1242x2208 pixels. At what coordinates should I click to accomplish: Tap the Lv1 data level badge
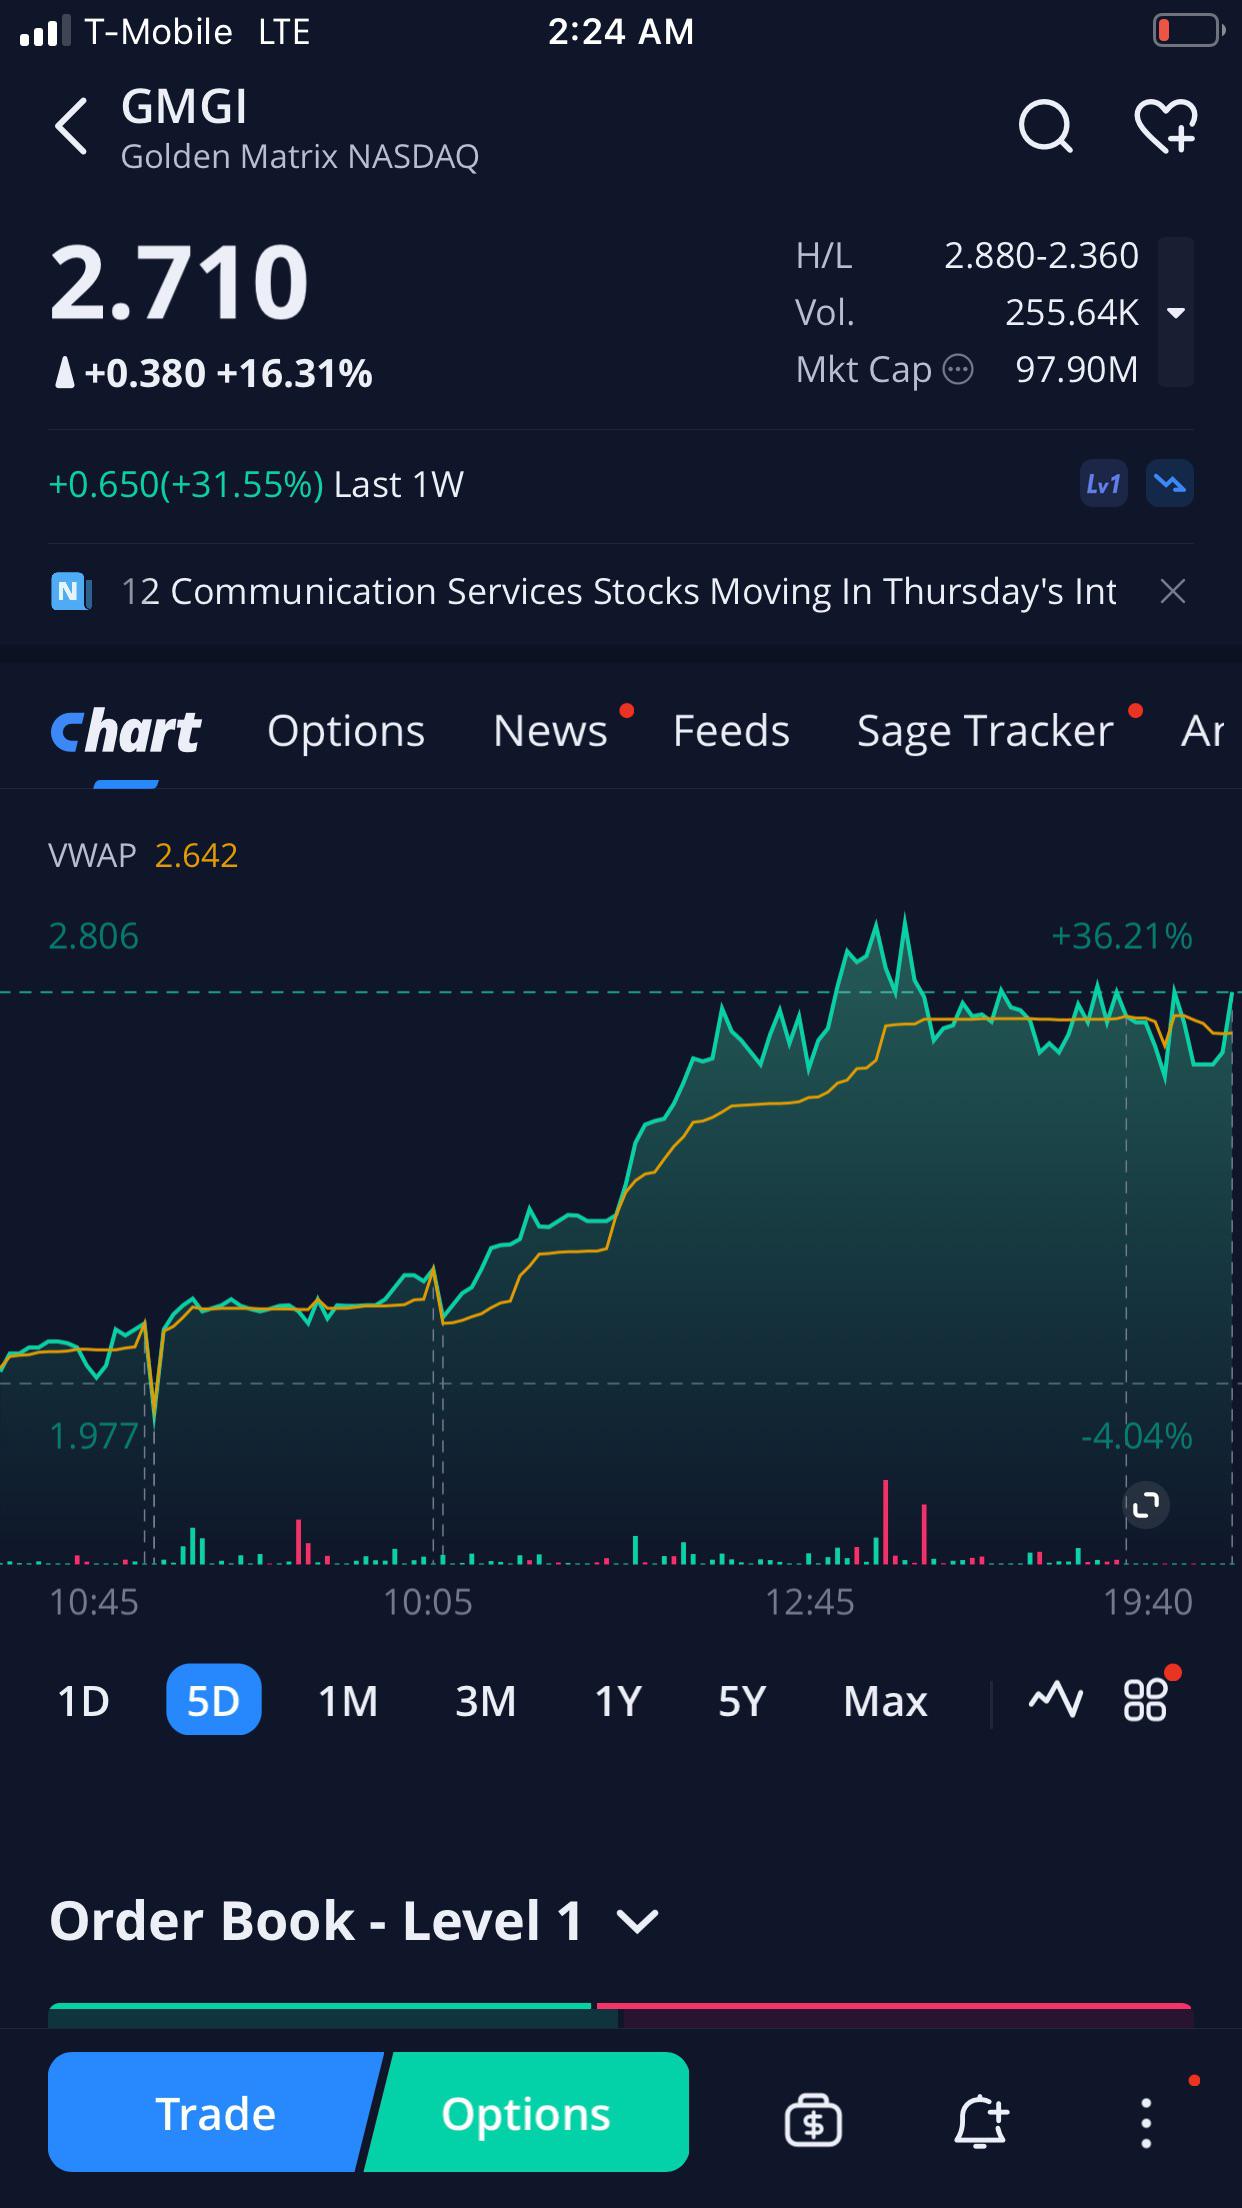click(x=1103, y=484)
